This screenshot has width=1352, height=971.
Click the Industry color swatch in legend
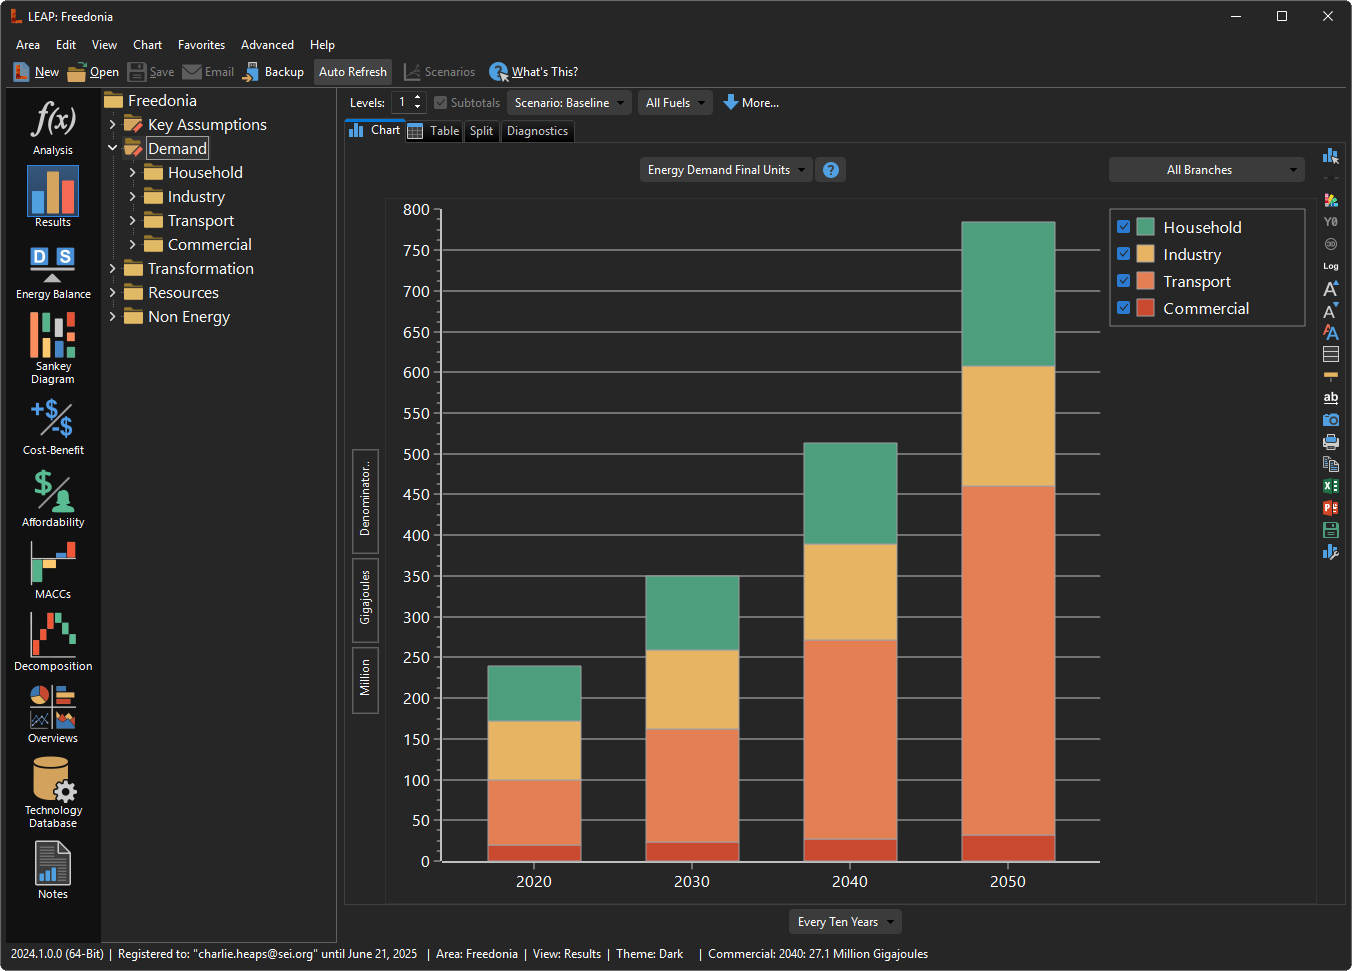point(1146,254)
